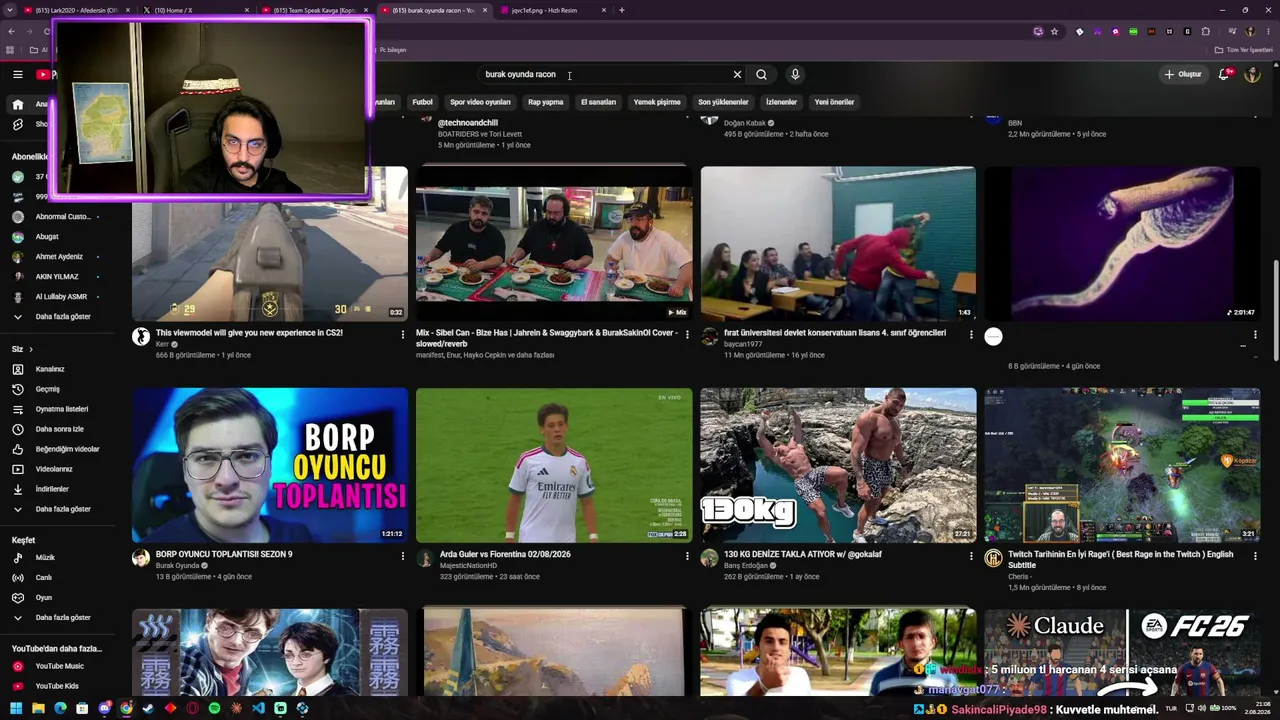
Task: Open options for Arda Guler vs Fiorentina video
Action: coord(687,556)
